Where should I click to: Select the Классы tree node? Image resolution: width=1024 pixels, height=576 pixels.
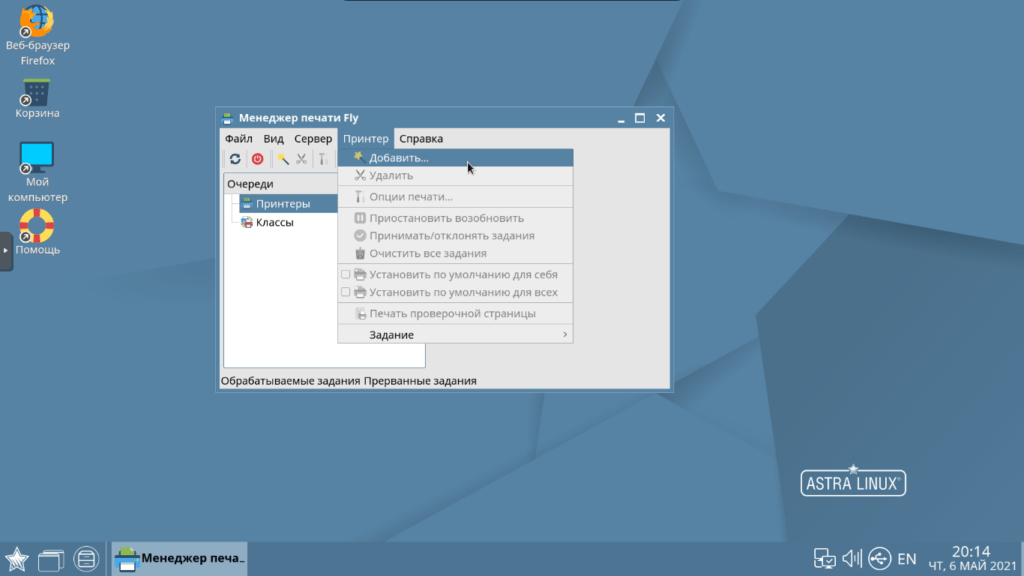coord(274,222)
